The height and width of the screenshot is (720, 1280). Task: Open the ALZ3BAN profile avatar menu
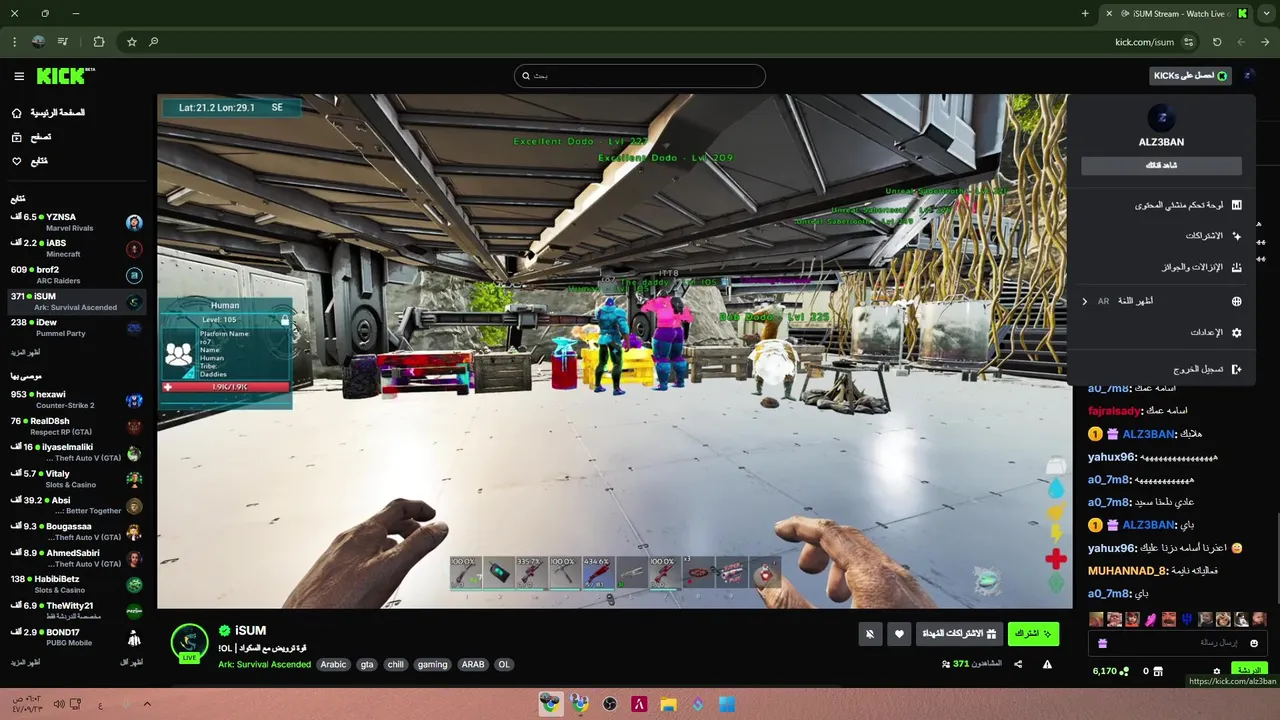click(1248, 76)
